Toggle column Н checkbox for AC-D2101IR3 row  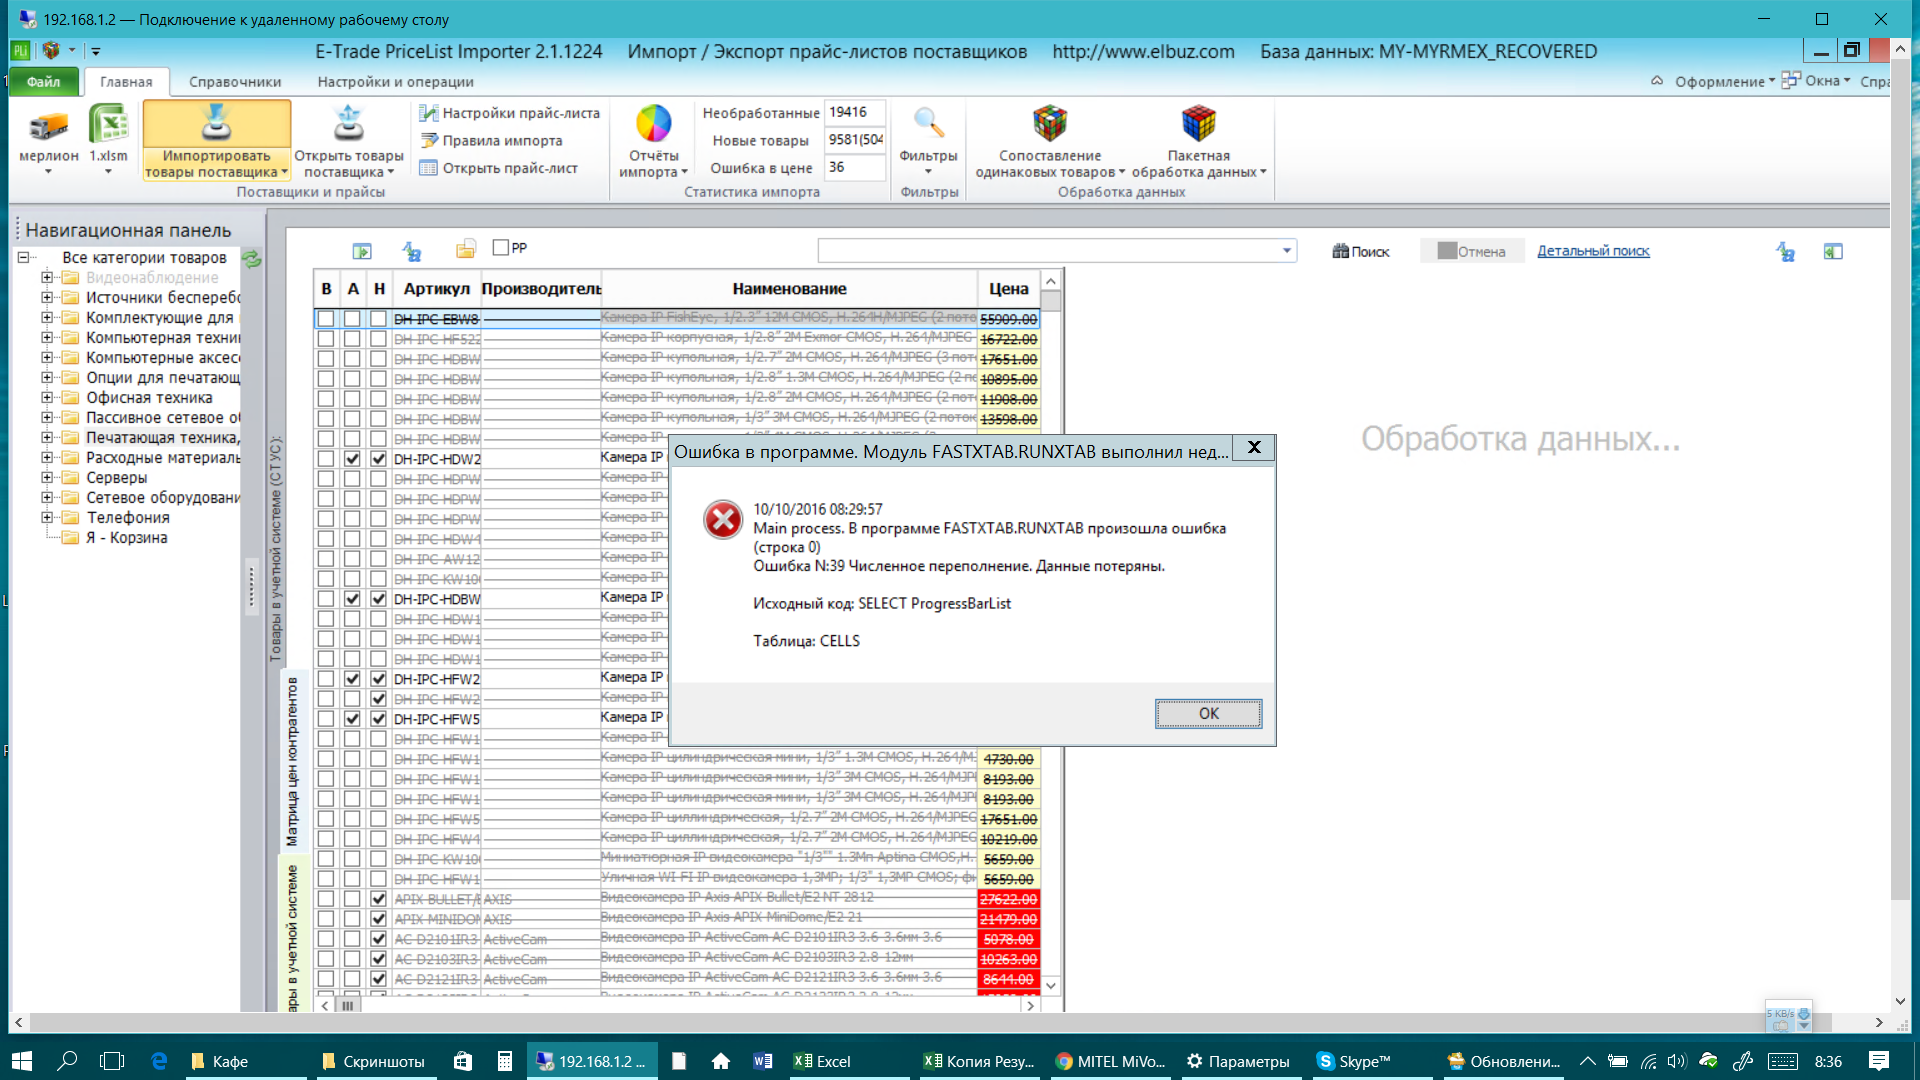(x=378, y=939)
